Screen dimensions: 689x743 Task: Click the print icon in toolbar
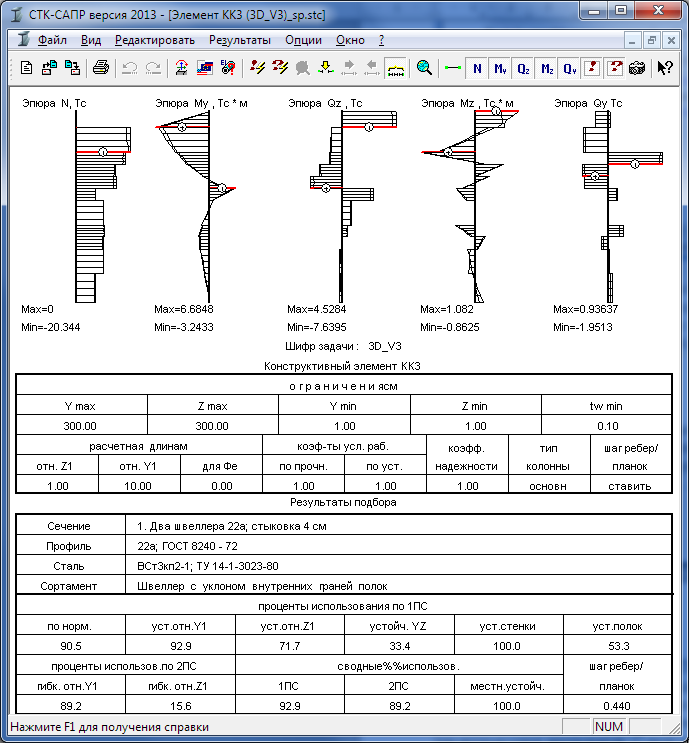click(100, 68)
